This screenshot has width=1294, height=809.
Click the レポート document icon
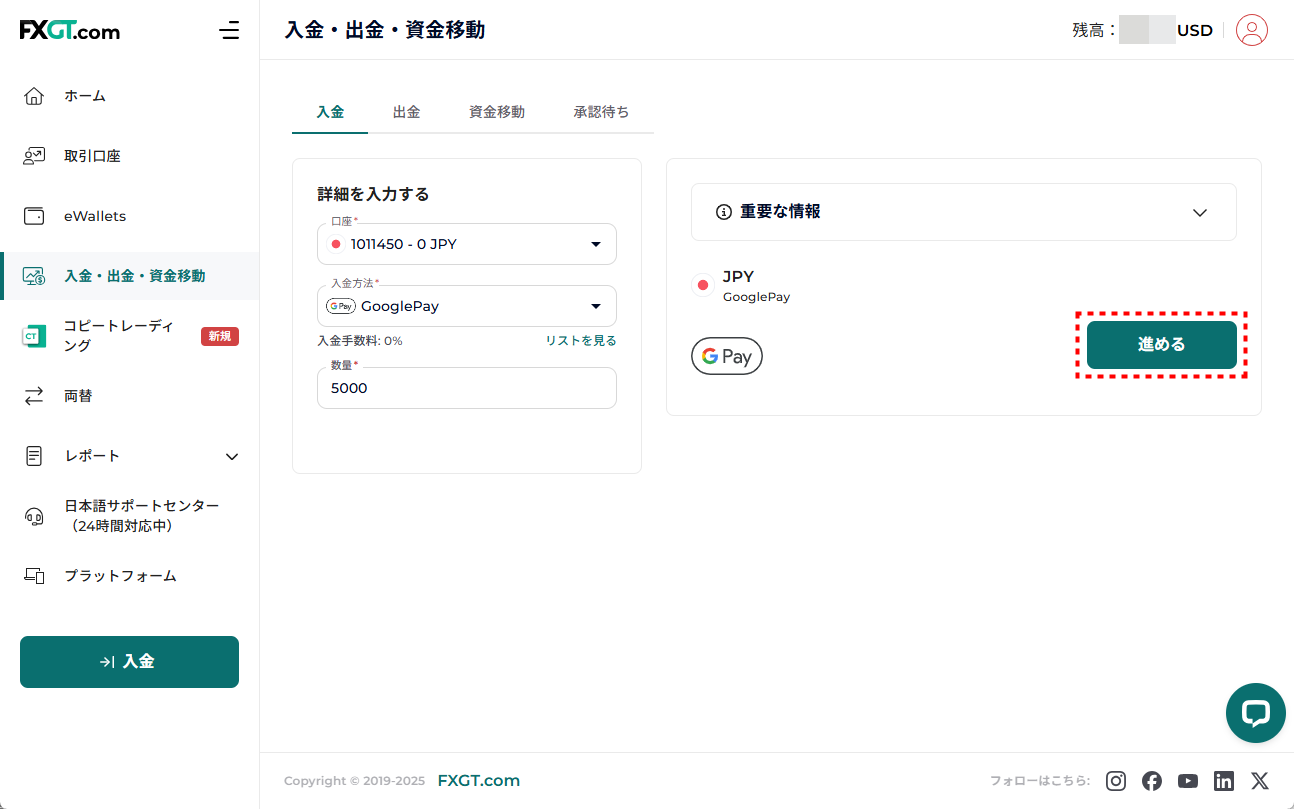[x=34, y=456]
